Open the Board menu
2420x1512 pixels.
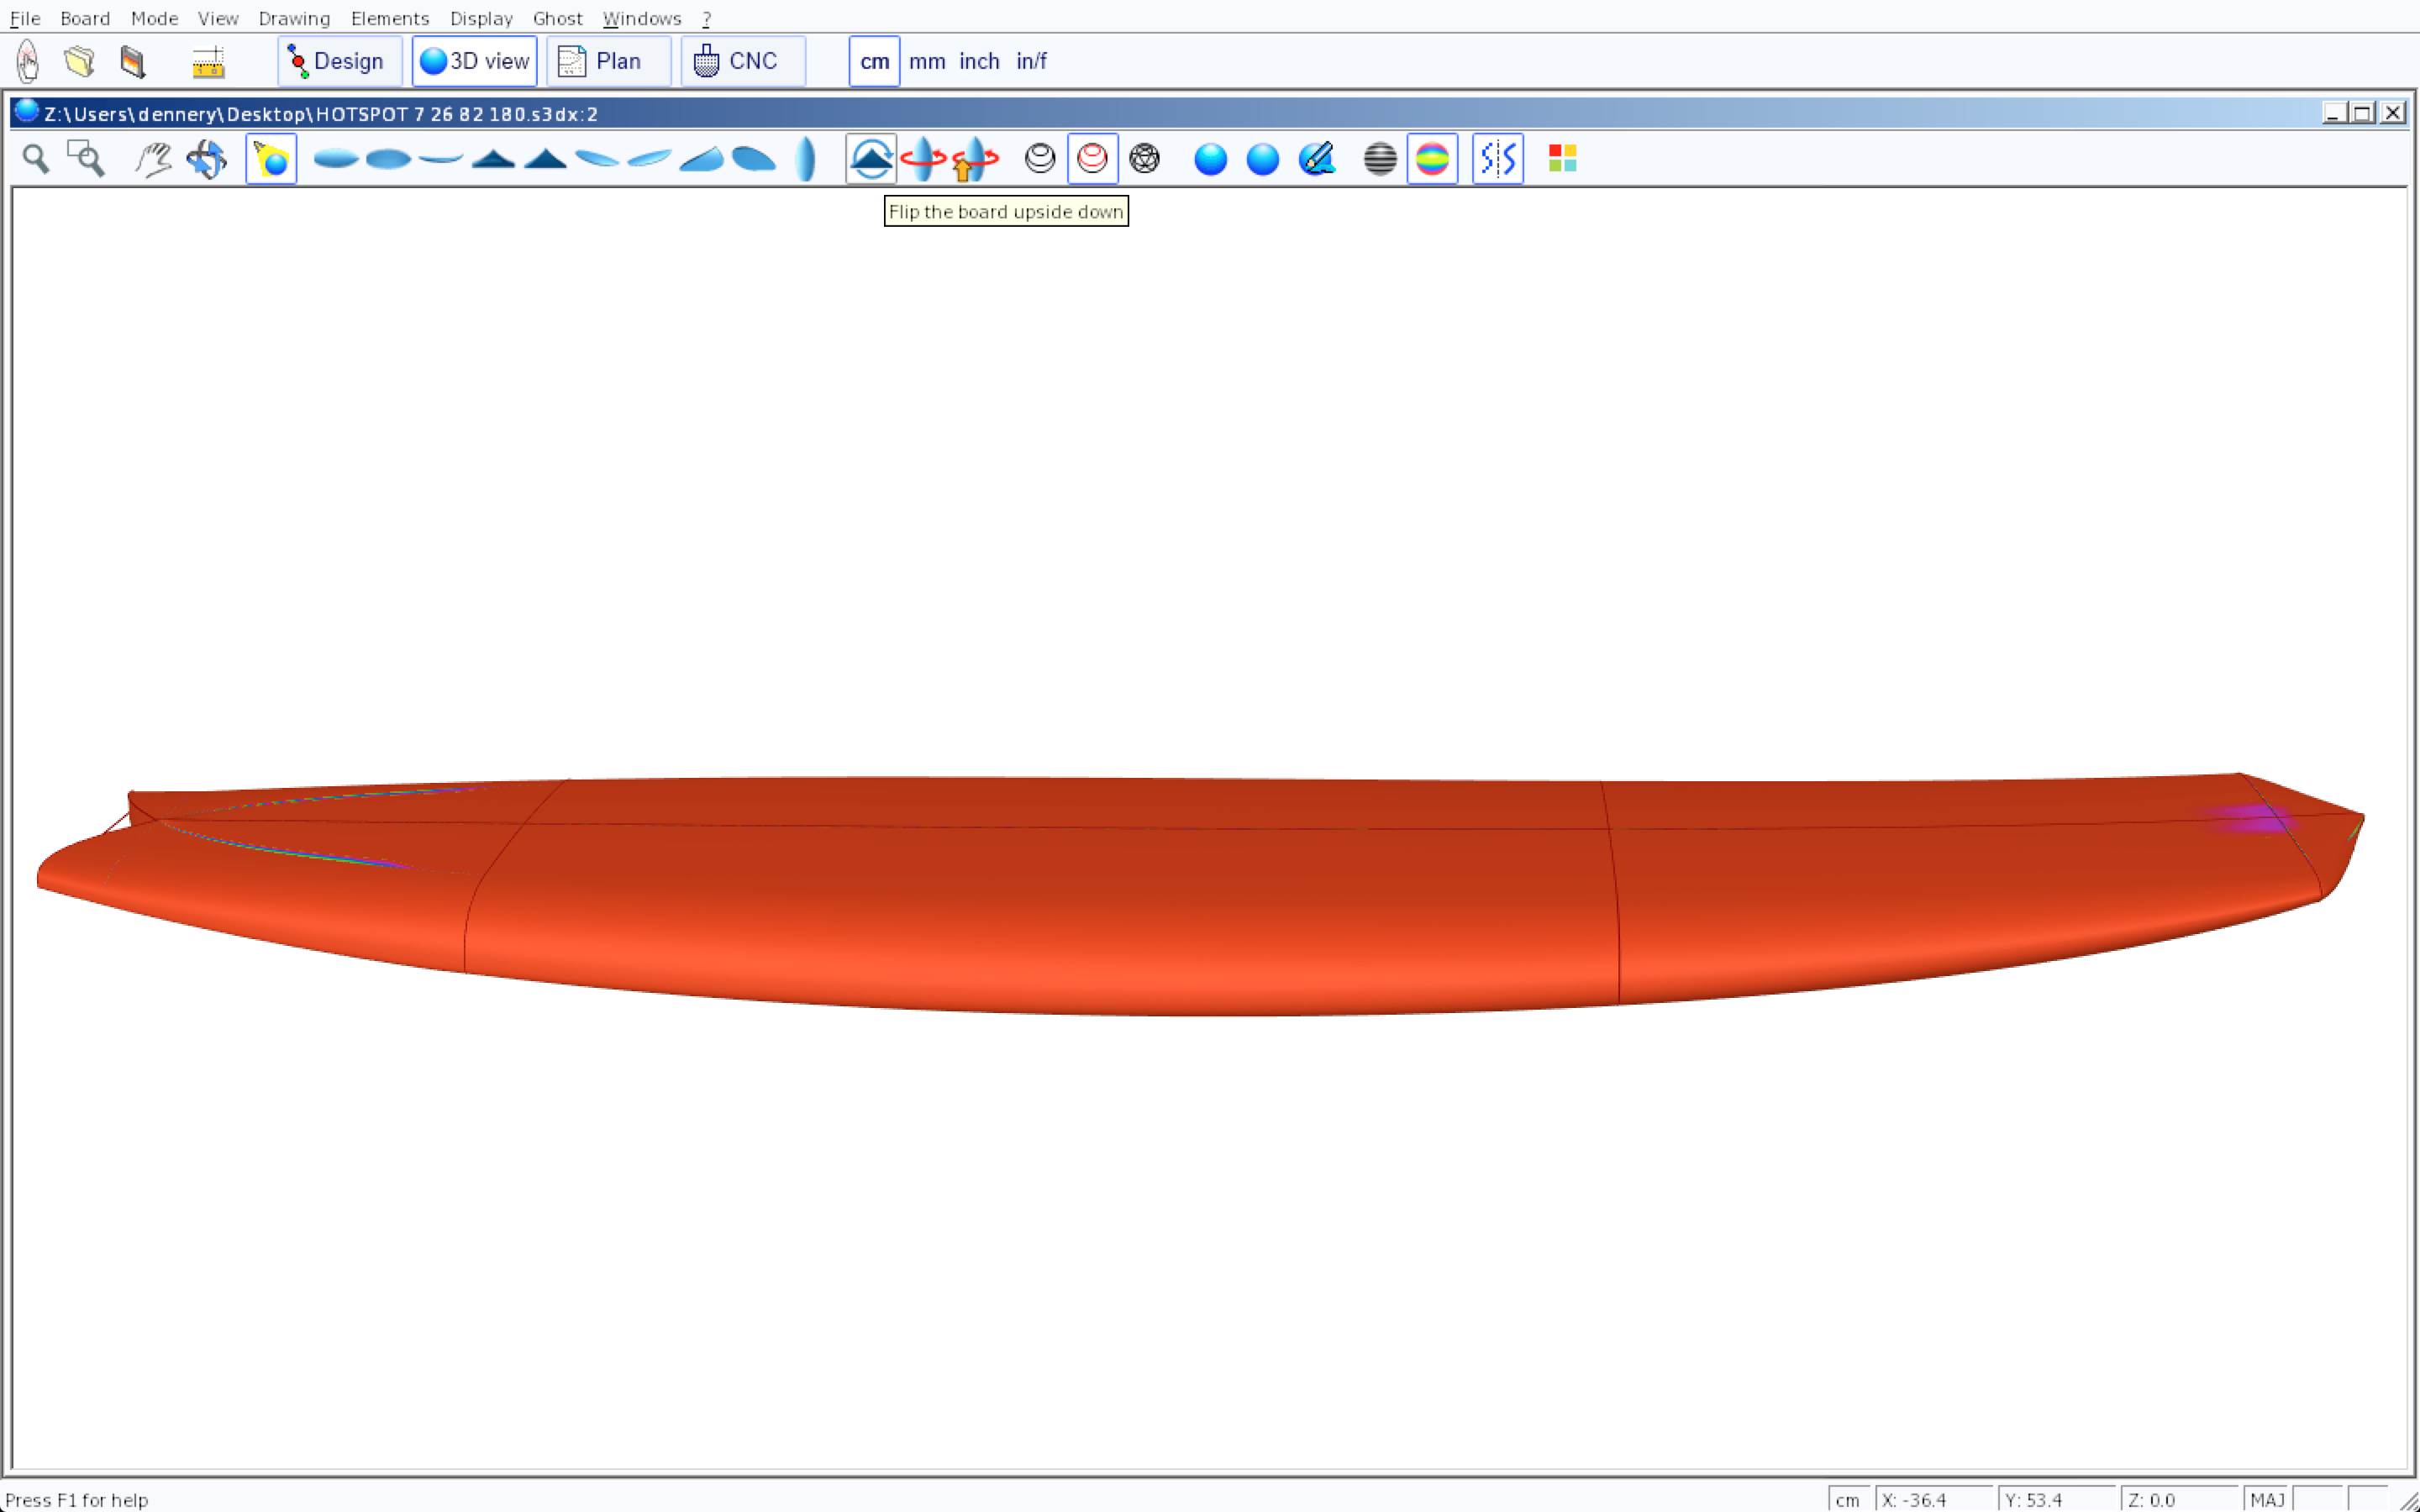[85, 18]
